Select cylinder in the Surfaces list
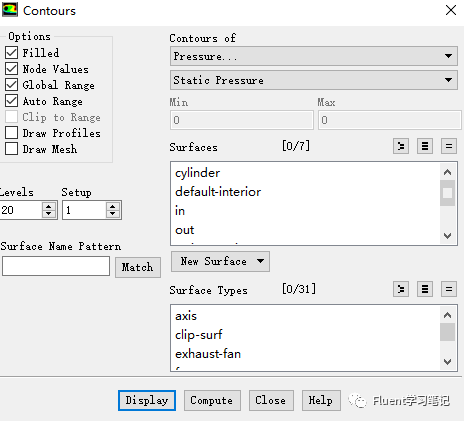This screenshot has height=421, width=464. [197, 173]
